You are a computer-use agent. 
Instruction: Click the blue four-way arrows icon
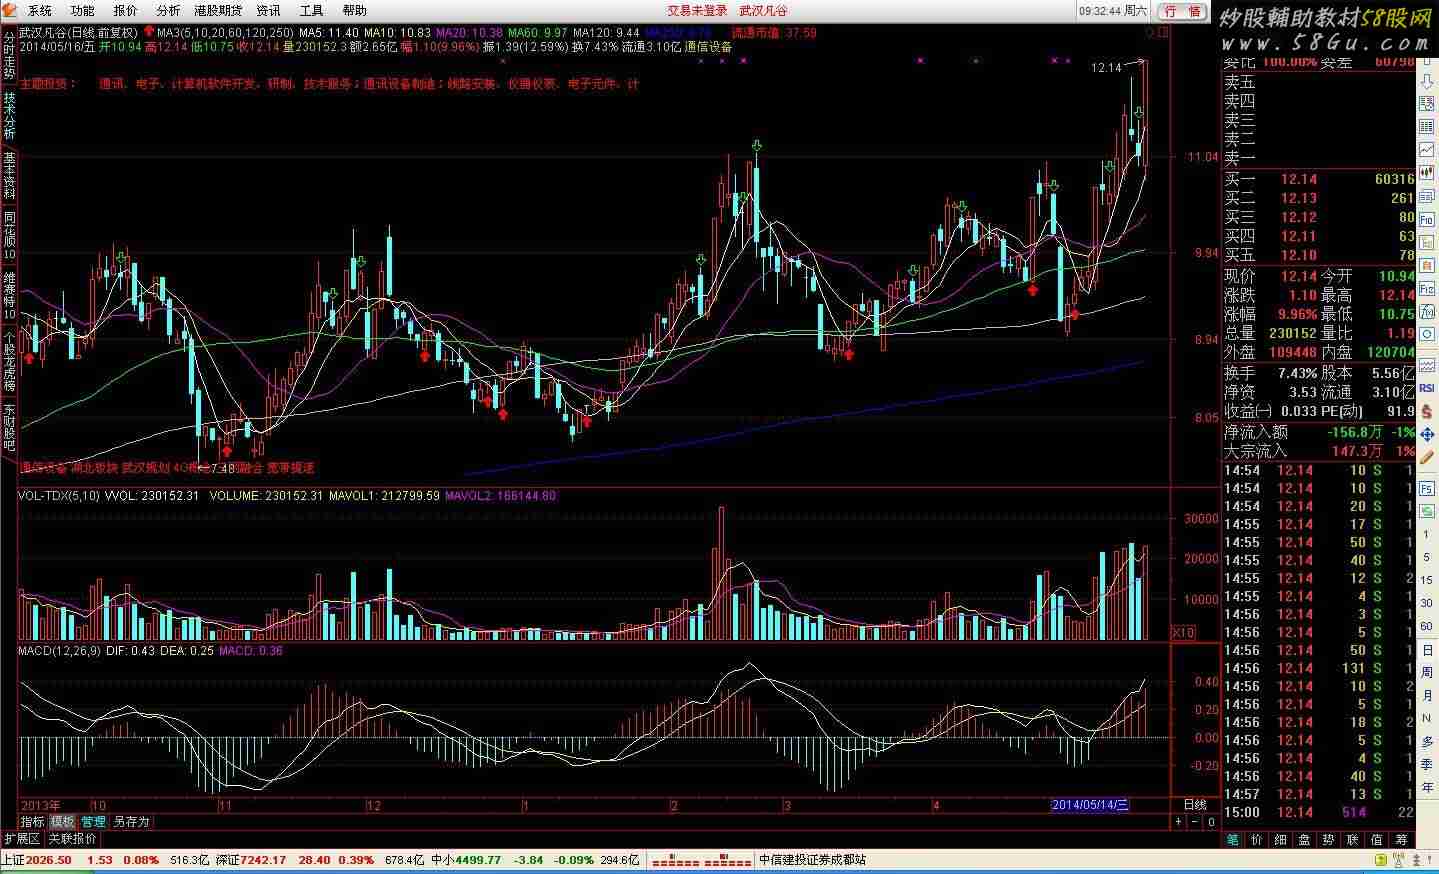coord(1427,436)
